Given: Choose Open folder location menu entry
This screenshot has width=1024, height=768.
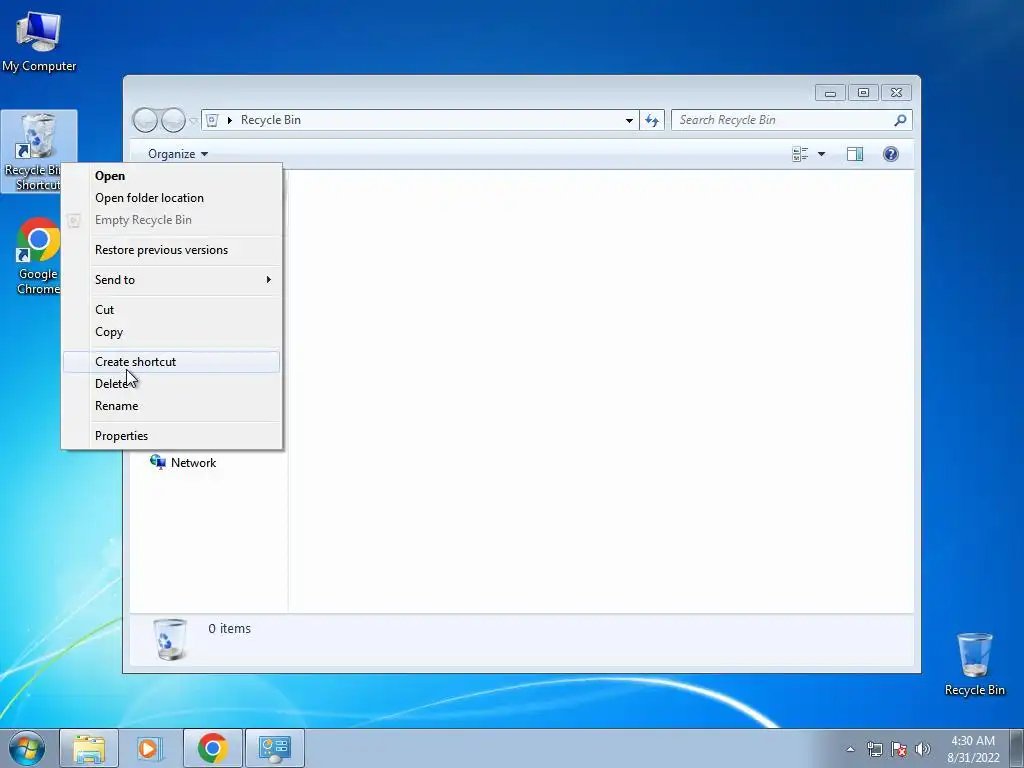Looking at the screenshot, I should click(172, 198).
